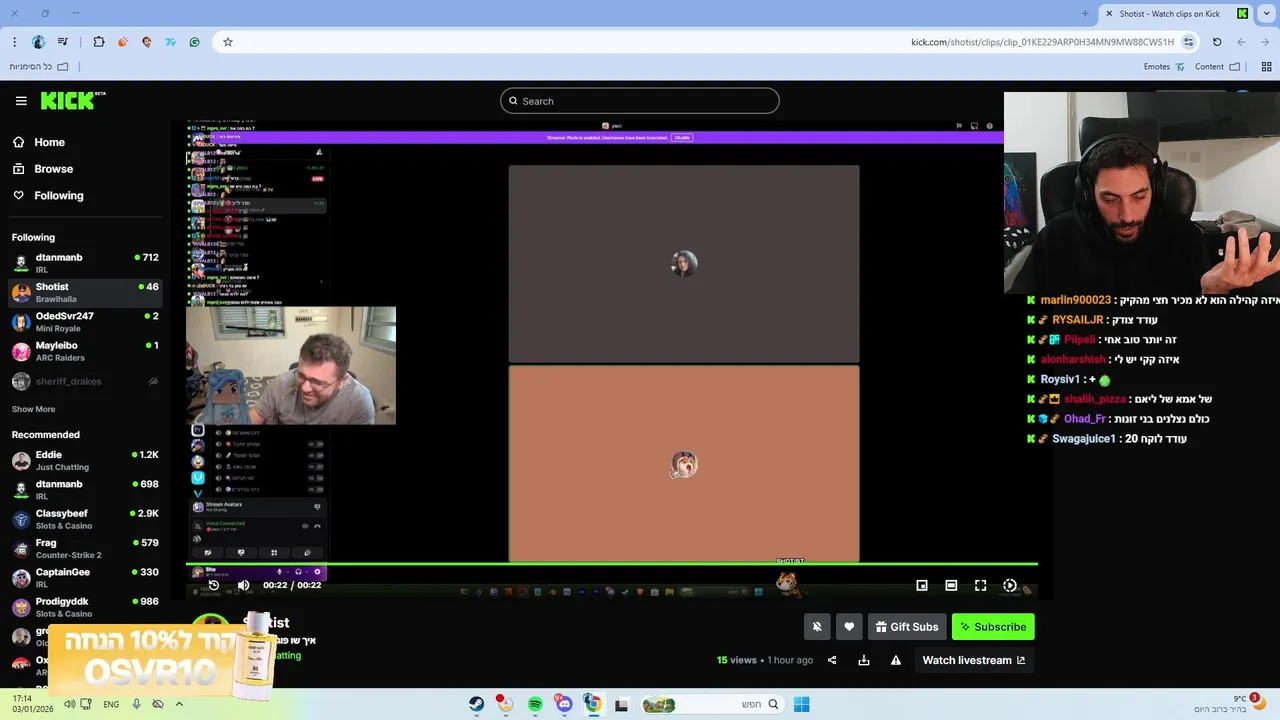Viewport: 1280px width, 720px height.
Task: Show hidden system tray icons chevron
Action: [x=179, y=705]
